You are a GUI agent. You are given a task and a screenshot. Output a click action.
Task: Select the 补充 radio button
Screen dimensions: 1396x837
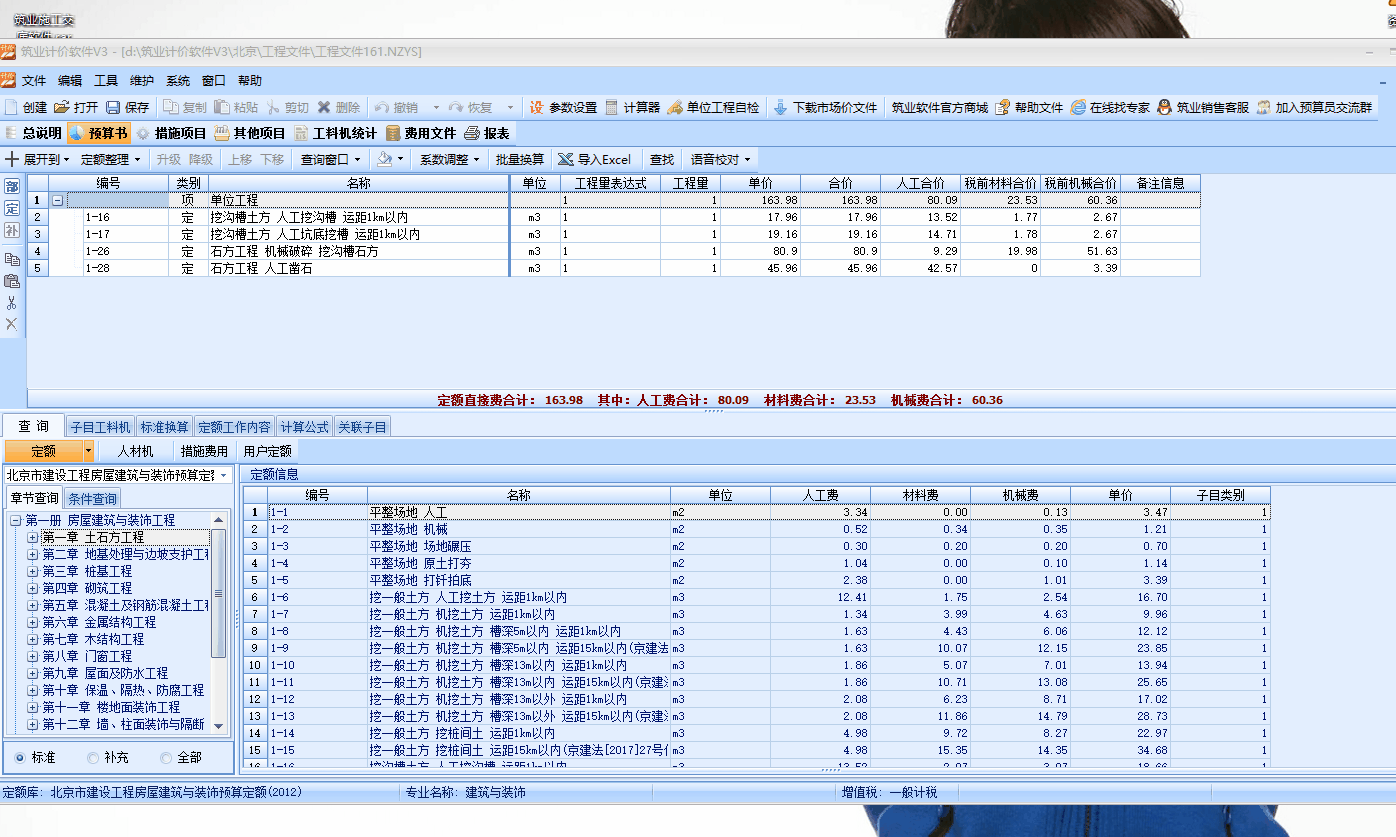click(x=93, y=758)
